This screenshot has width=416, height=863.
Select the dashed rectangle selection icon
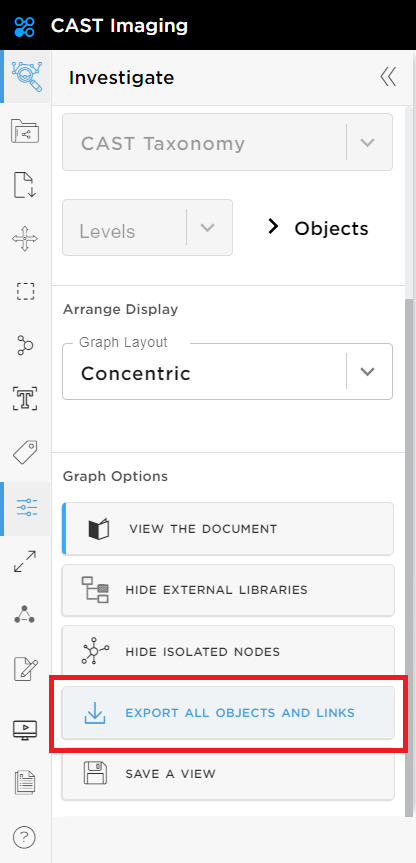pyautogui.click(x=25, y=291)
